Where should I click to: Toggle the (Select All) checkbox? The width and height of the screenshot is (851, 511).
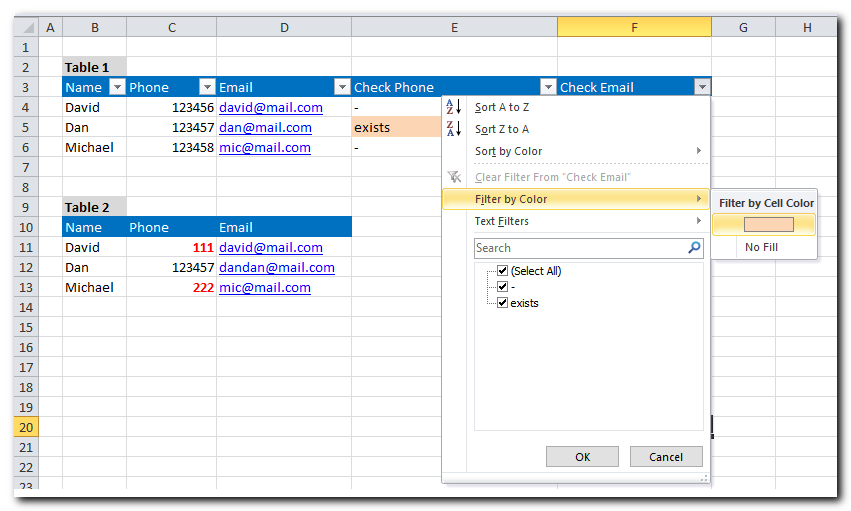(503, 271)
